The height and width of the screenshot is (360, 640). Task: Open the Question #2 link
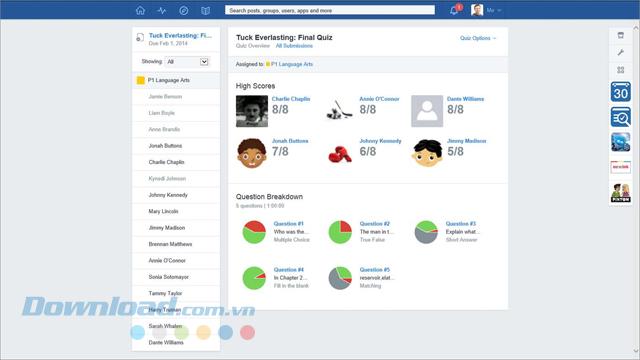375,224
